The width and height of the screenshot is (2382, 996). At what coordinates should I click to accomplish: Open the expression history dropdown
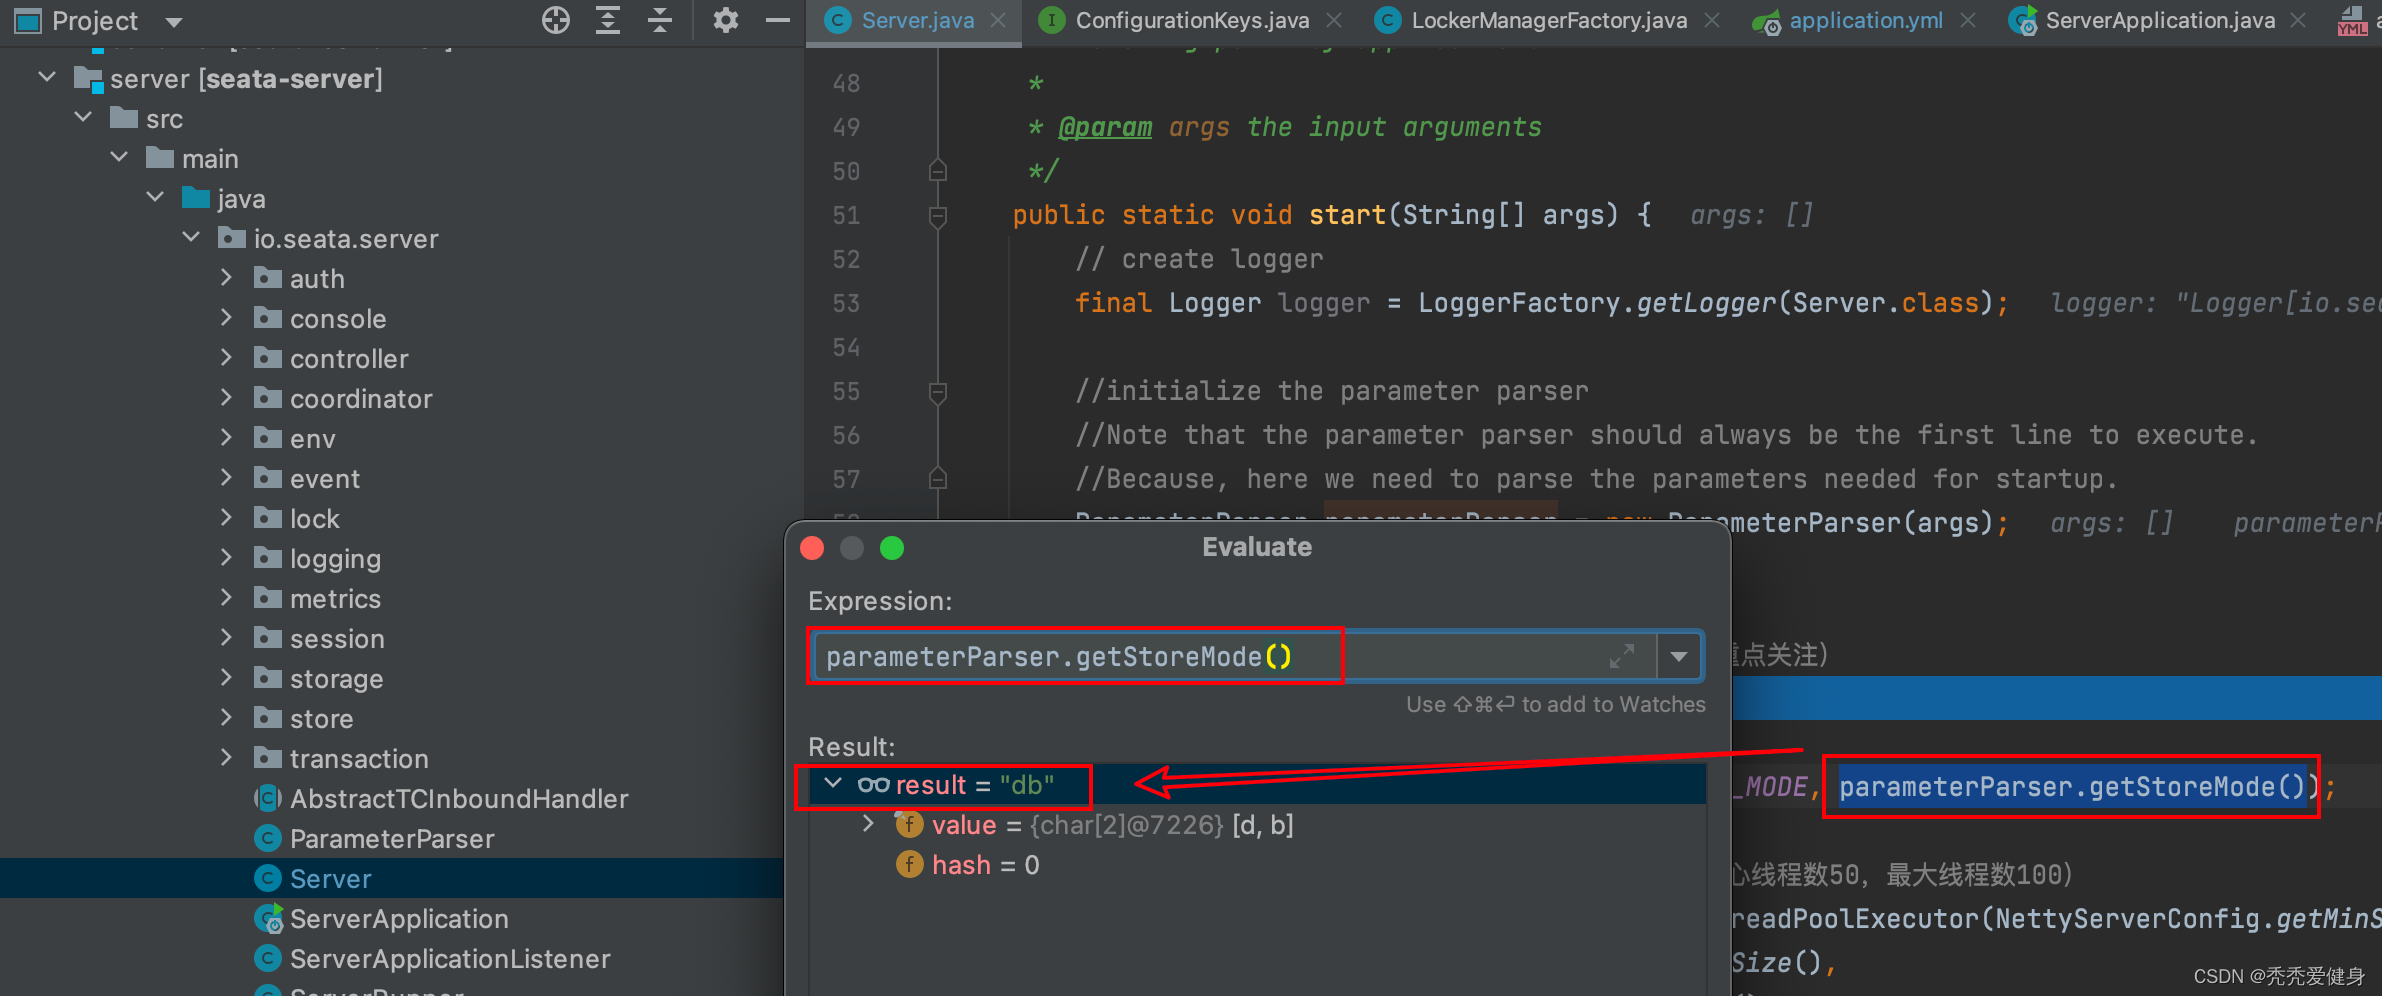pyautogui.click(x=1679, y=657)
